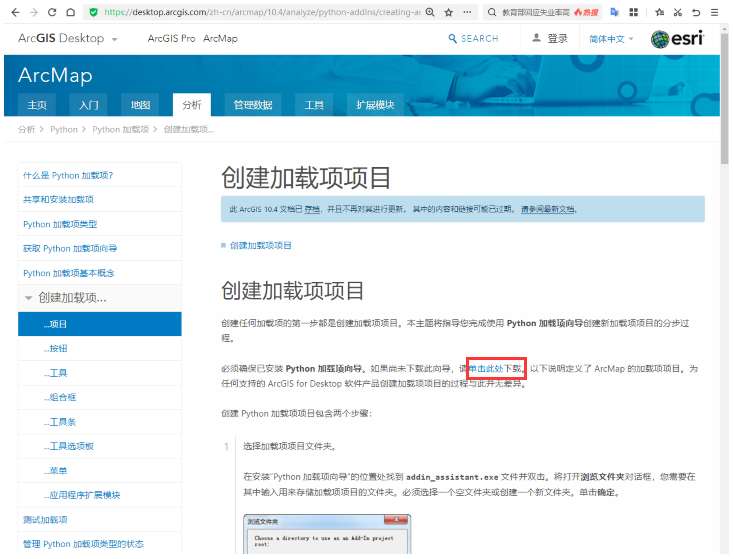Viewport: 734px width, 559px height.
Task: Open sidebar item 管理 Python 加载项类型的状态
Action: [100, 544]
